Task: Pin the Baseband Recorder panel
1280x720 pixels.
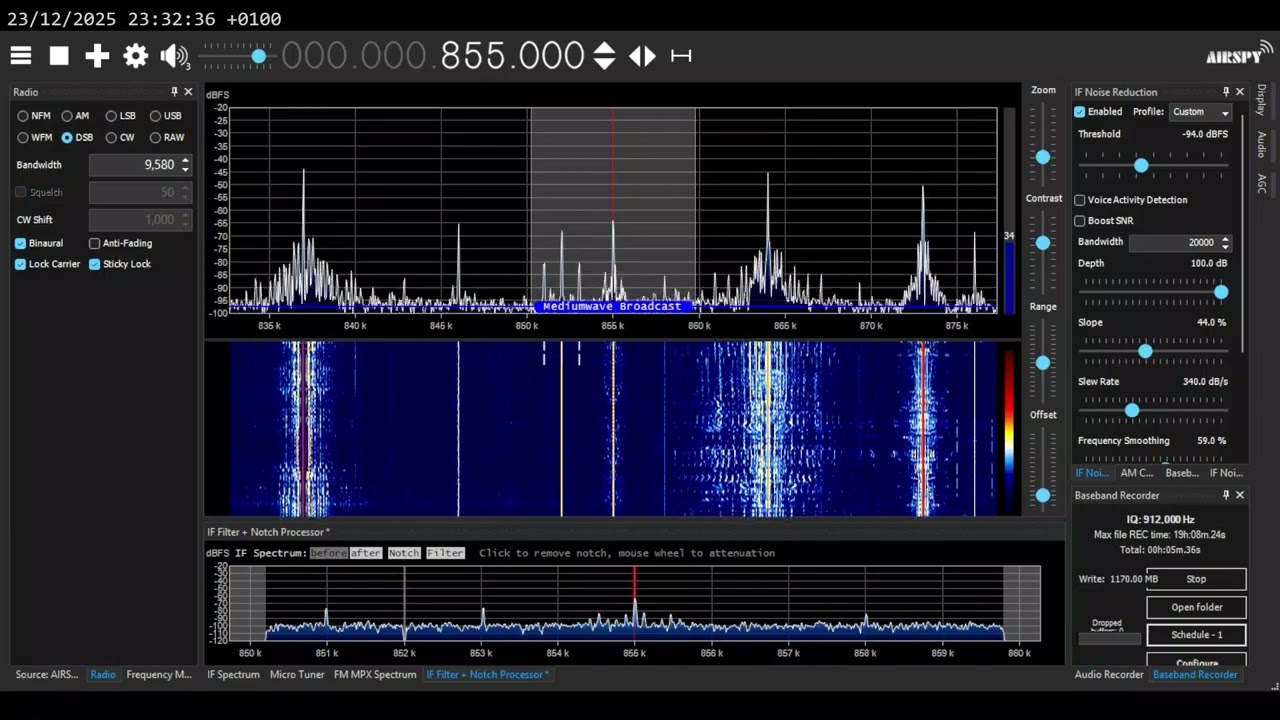Action: 1226,495
